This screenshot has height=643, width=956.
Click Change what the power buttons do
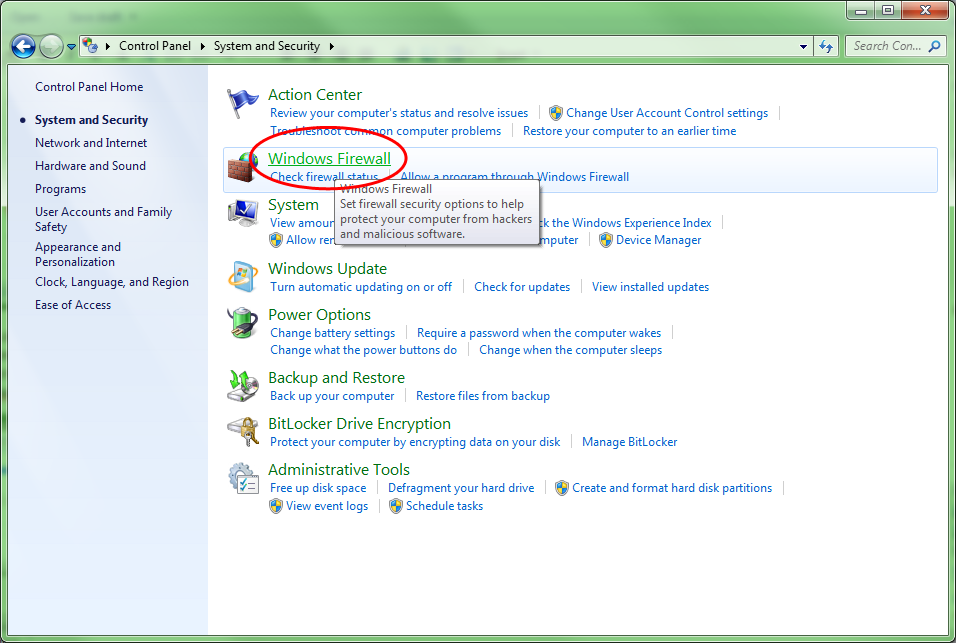363,350
